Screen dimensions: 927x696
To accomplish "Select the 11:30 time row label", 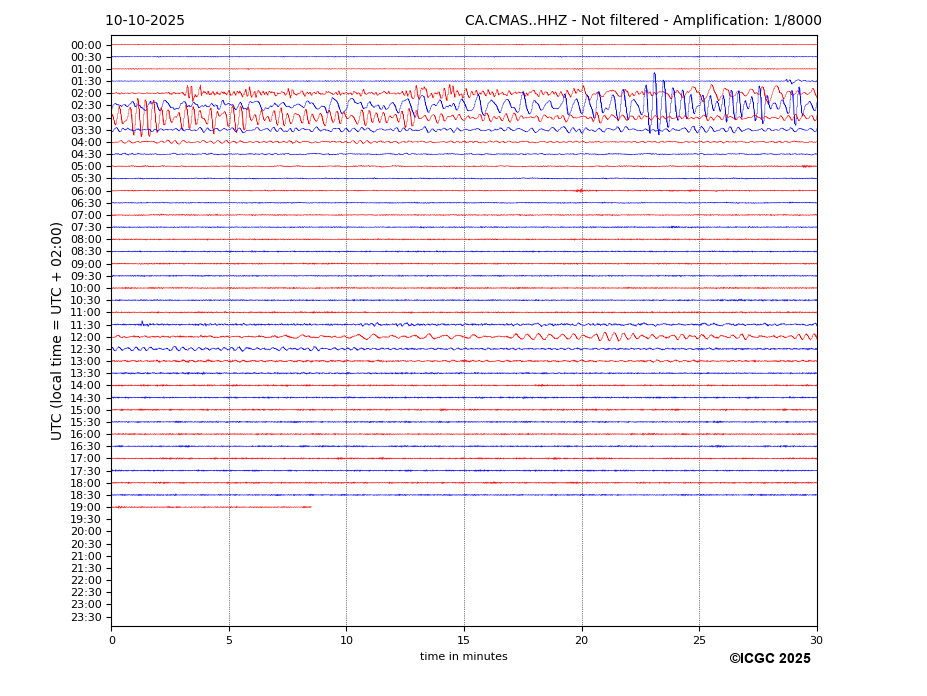I will (x=86, y=325).
